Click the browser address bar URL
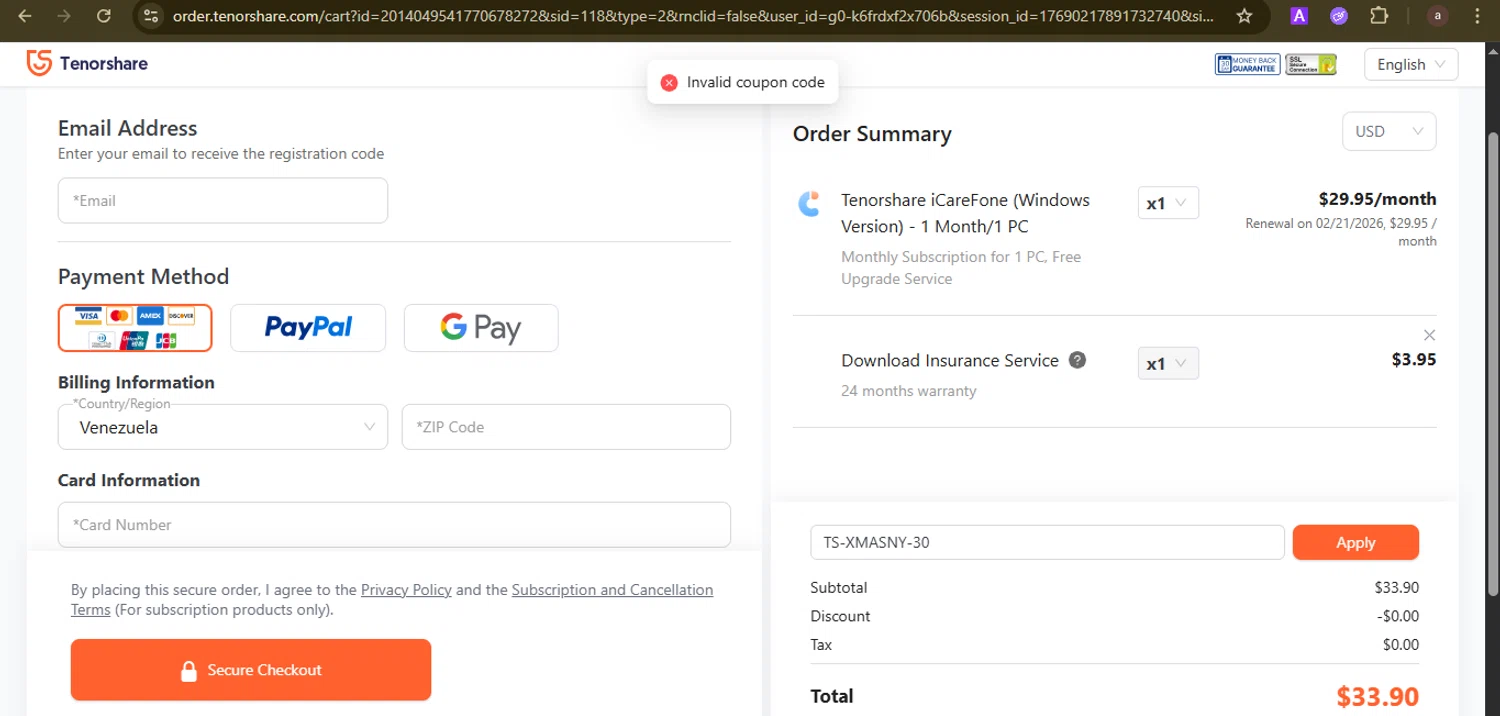 point(694,16)
